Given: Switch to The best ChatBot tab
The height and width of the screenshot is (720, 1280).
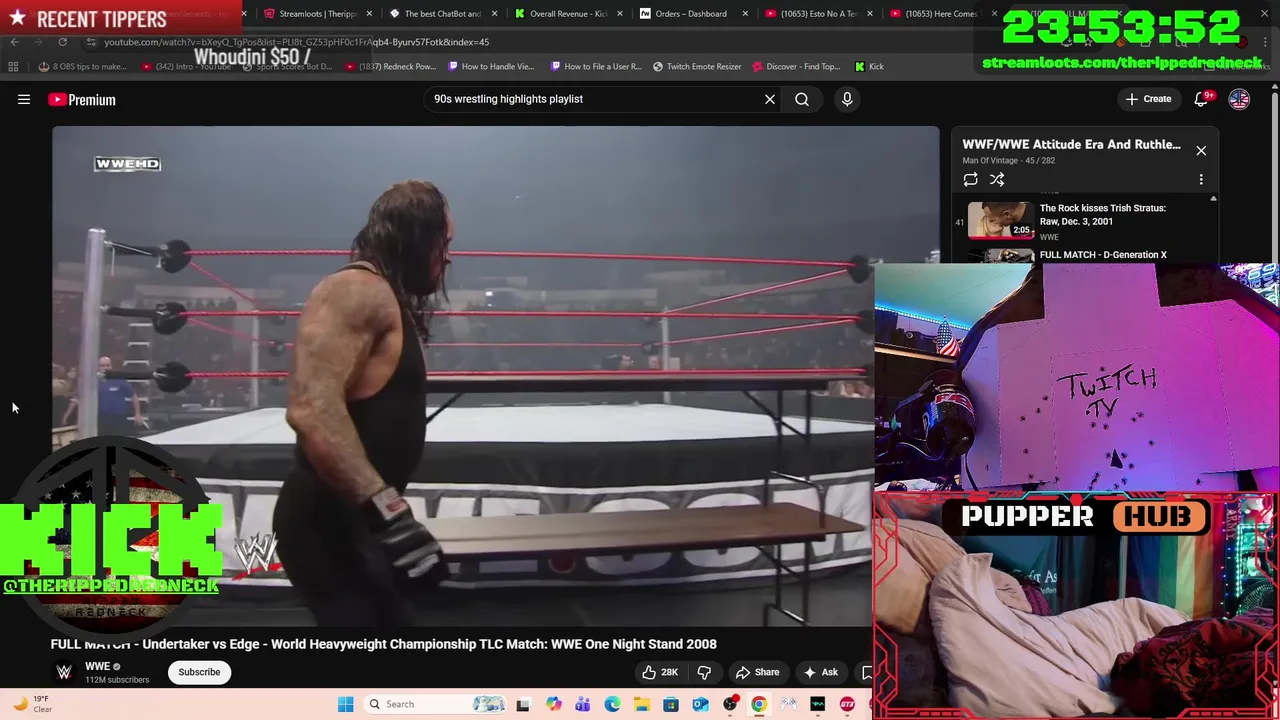Looking at the screenshot, I should pos(441,14).
